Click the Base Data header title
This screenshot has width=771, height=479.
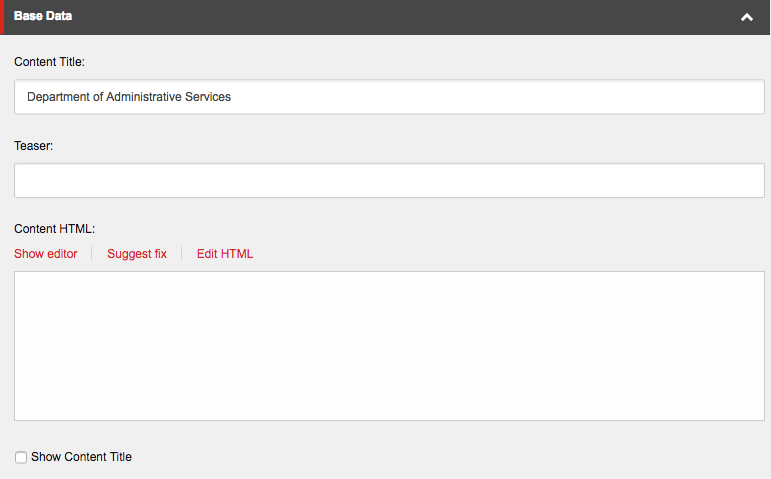click(x=43, y=17)
